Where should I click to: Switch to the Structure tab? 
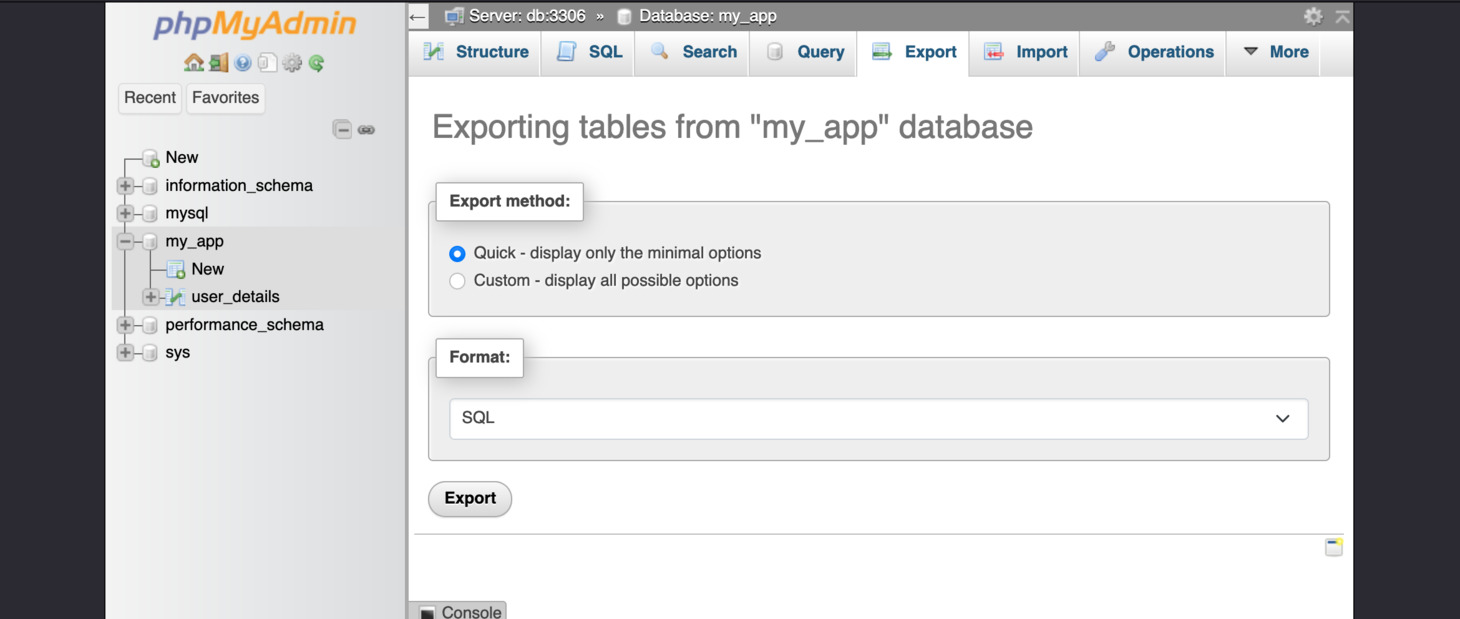click(476, 52)
